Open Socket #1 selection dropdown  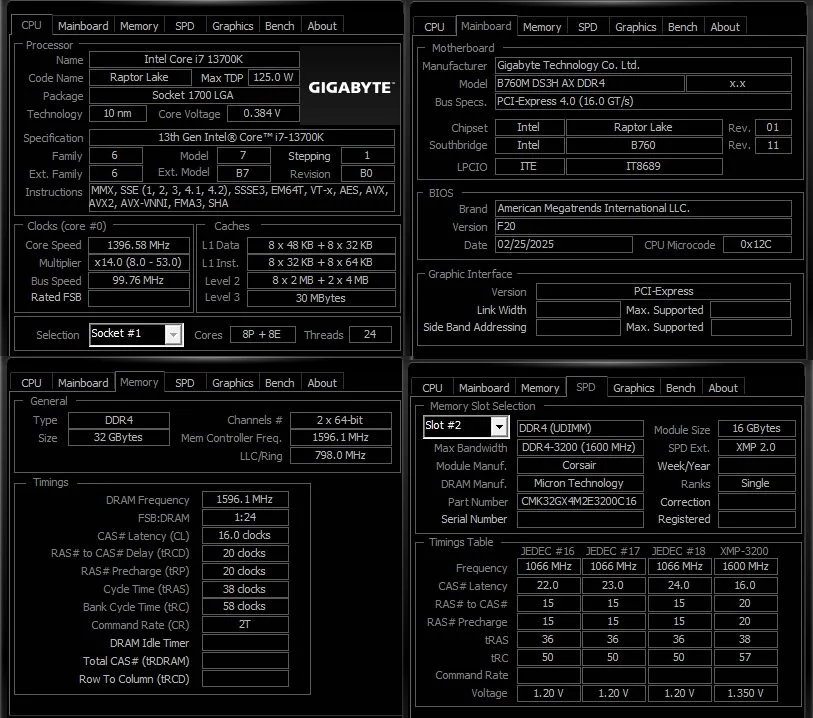click(x=173, y=334)
